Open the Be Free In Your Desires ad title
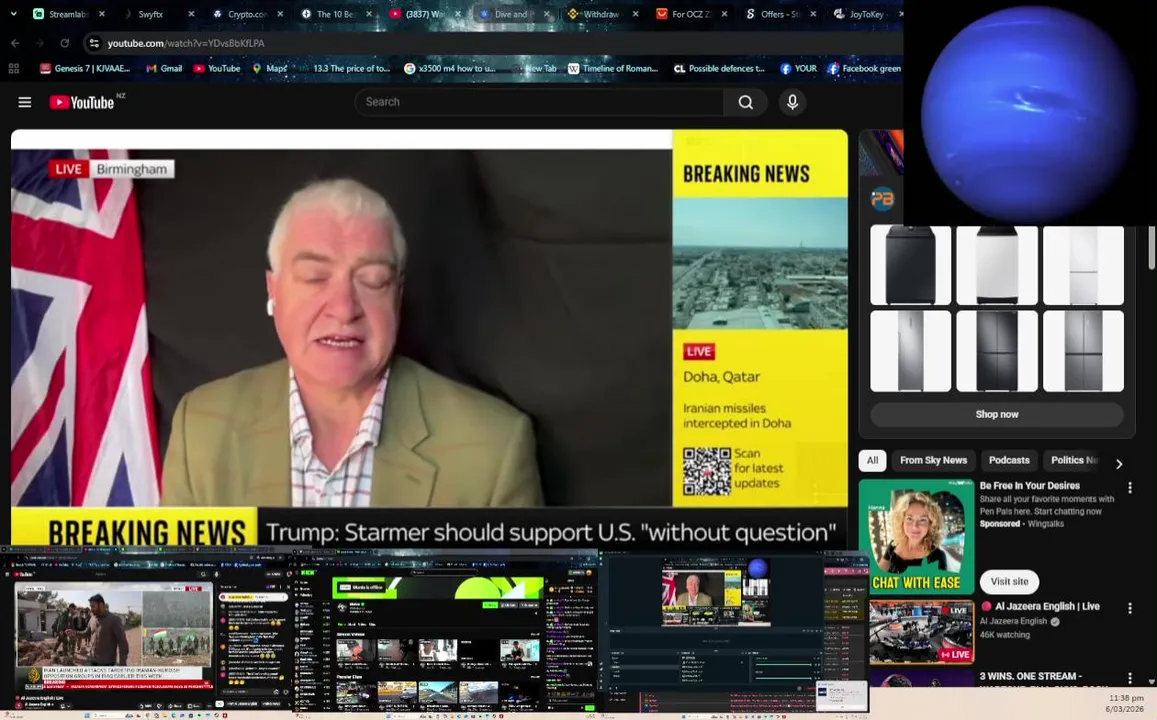 coord(1029,485)
